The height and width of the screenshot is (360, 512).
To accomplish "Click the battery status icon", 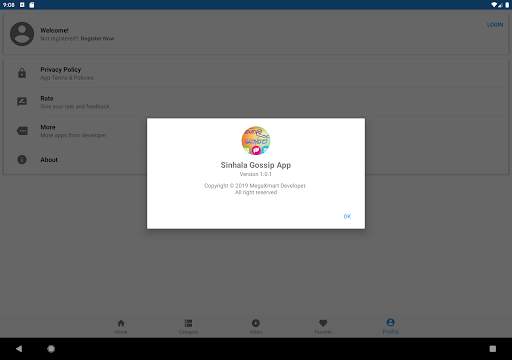I will coord(507,5).
